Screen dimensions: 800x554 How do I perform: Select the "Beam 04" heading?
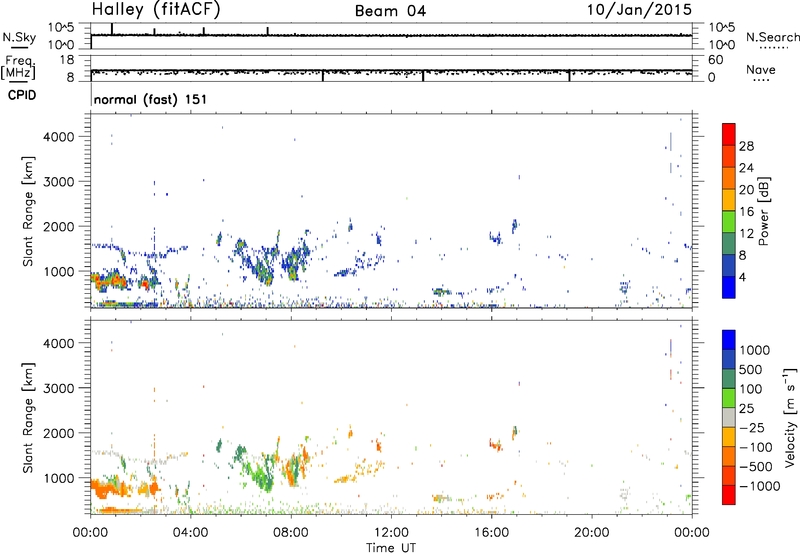(x=390, y=11)
